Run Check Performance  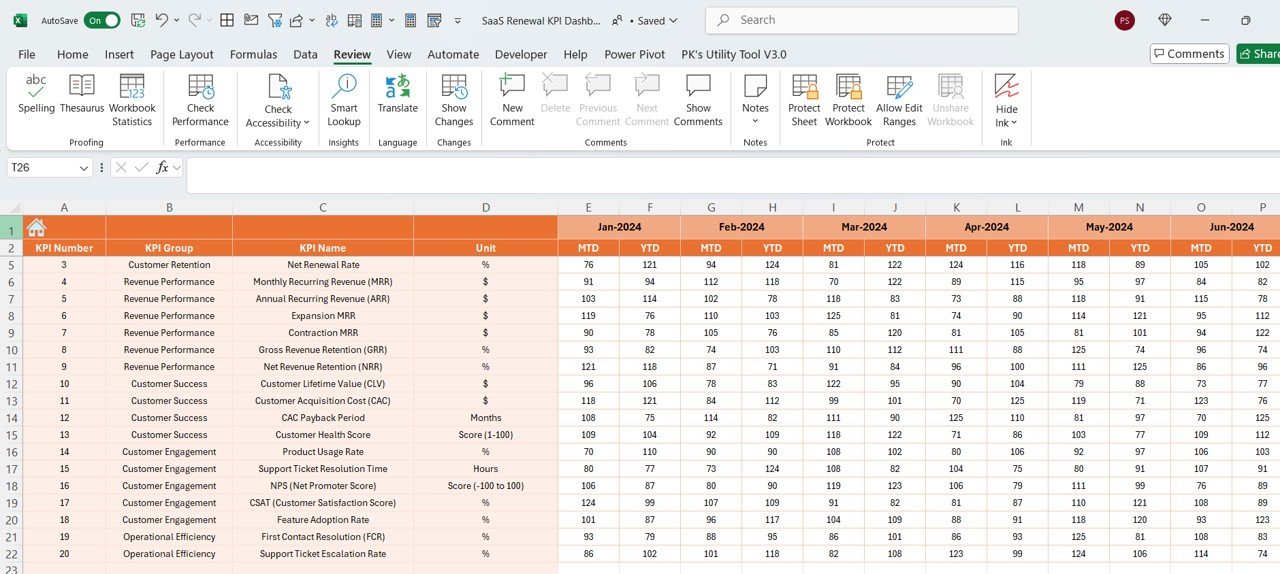[200, 101]
